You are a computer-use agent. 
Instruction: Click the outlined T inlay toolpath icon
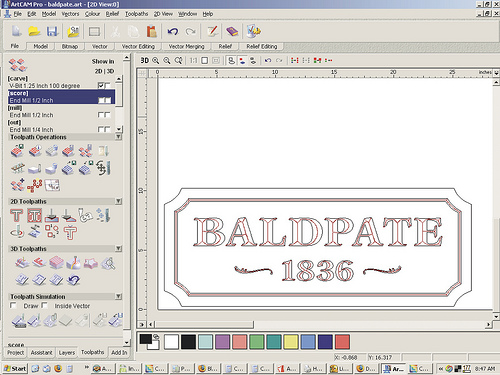tap(70, 232)
